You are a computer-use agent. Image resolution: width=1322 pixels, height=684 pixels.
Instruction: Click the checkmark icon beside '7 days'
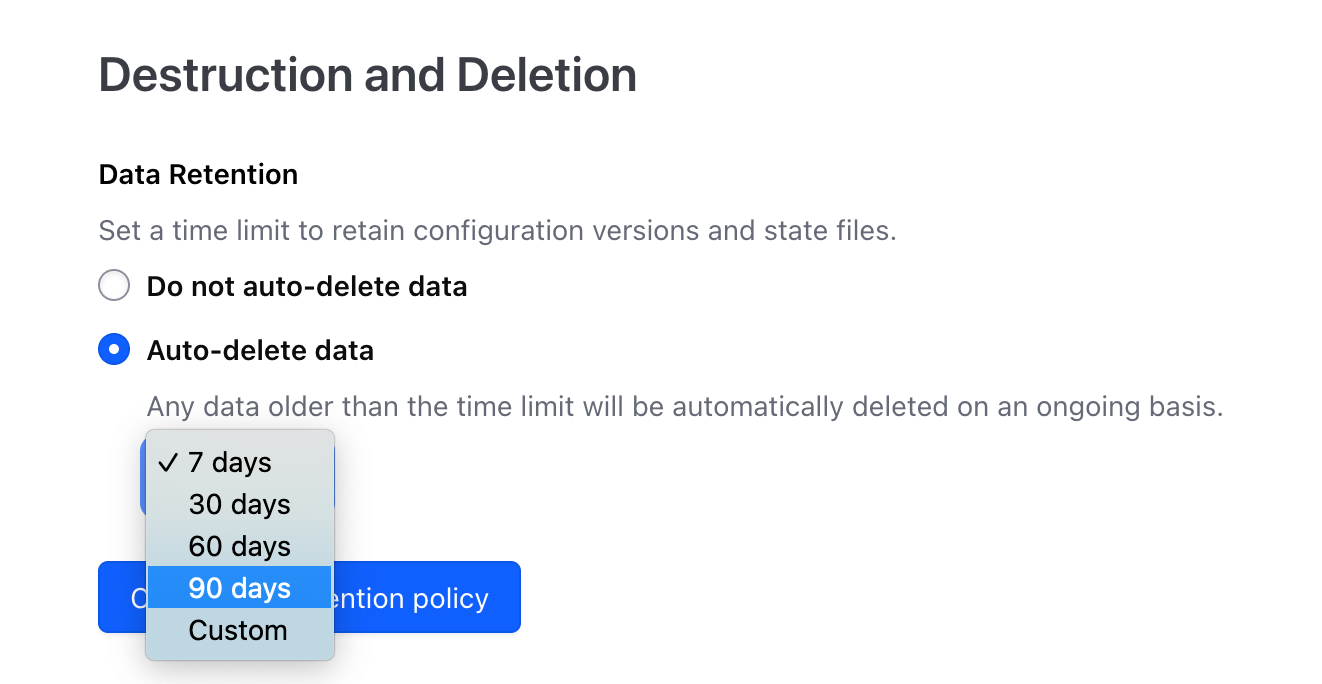coord(168,462)
